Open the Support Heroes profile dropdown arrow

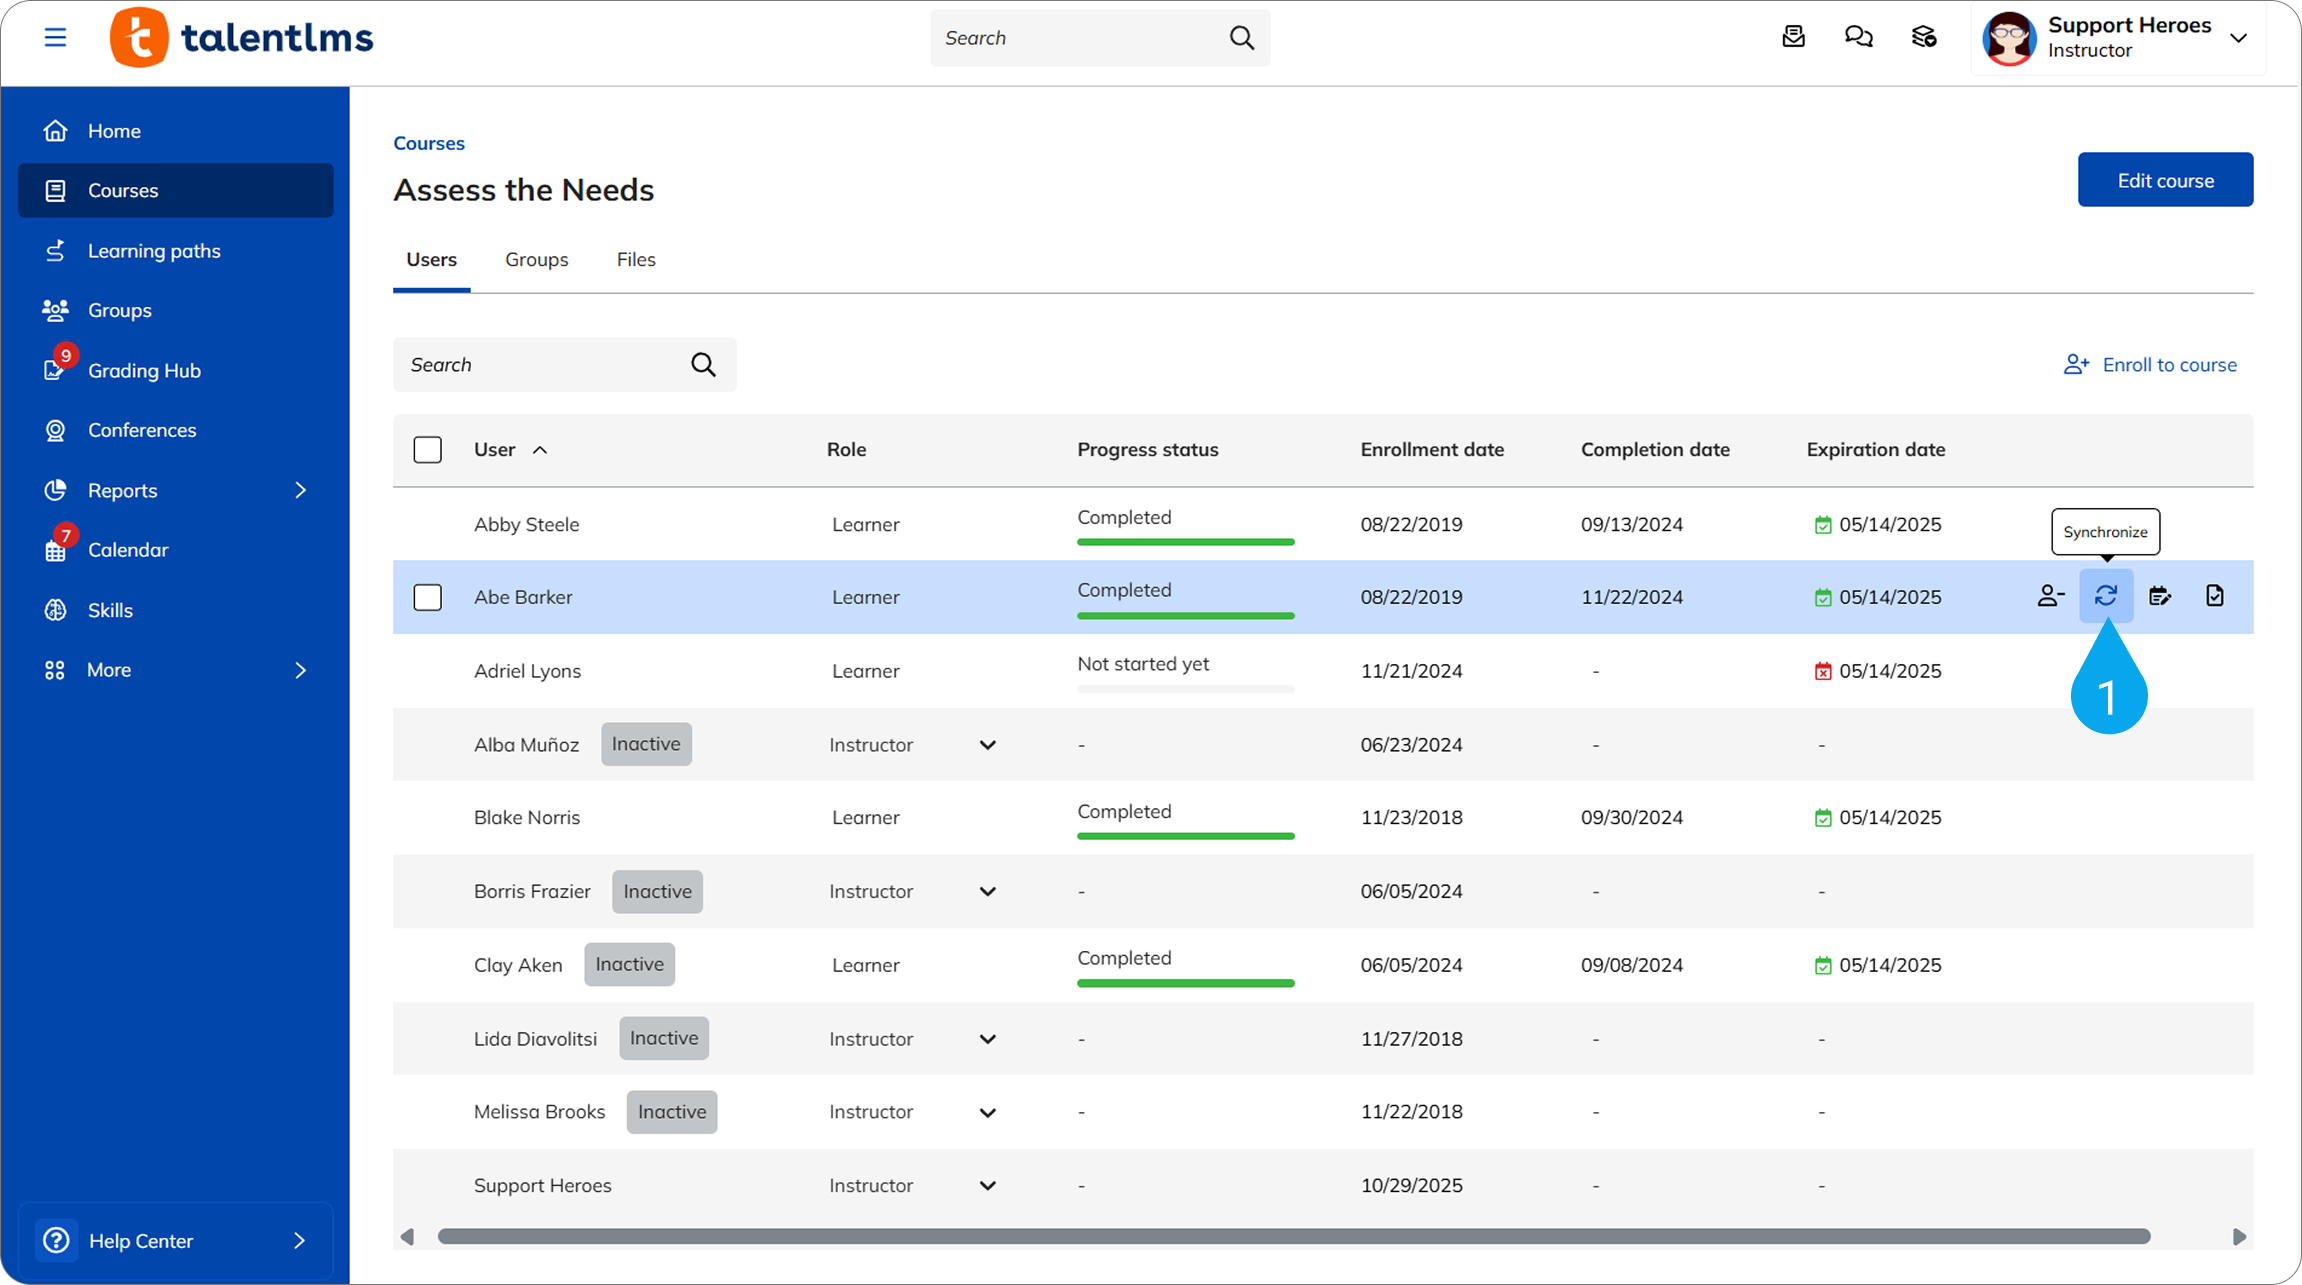click(2238, 38)
